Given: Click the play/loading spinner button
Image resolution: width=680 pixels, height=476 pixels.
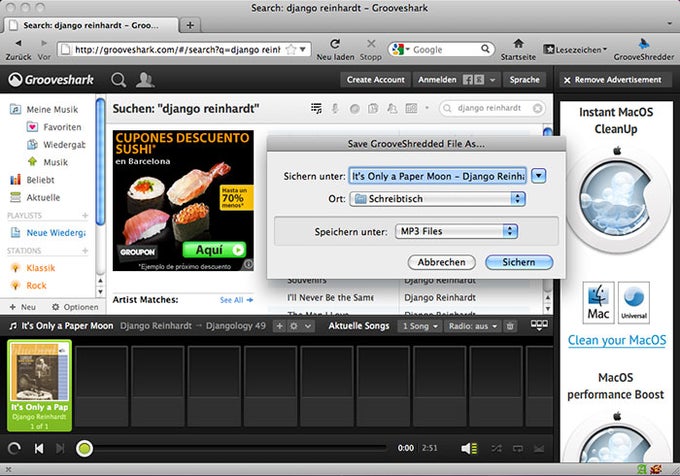Looking at the screenshot, I should [14, 448].
